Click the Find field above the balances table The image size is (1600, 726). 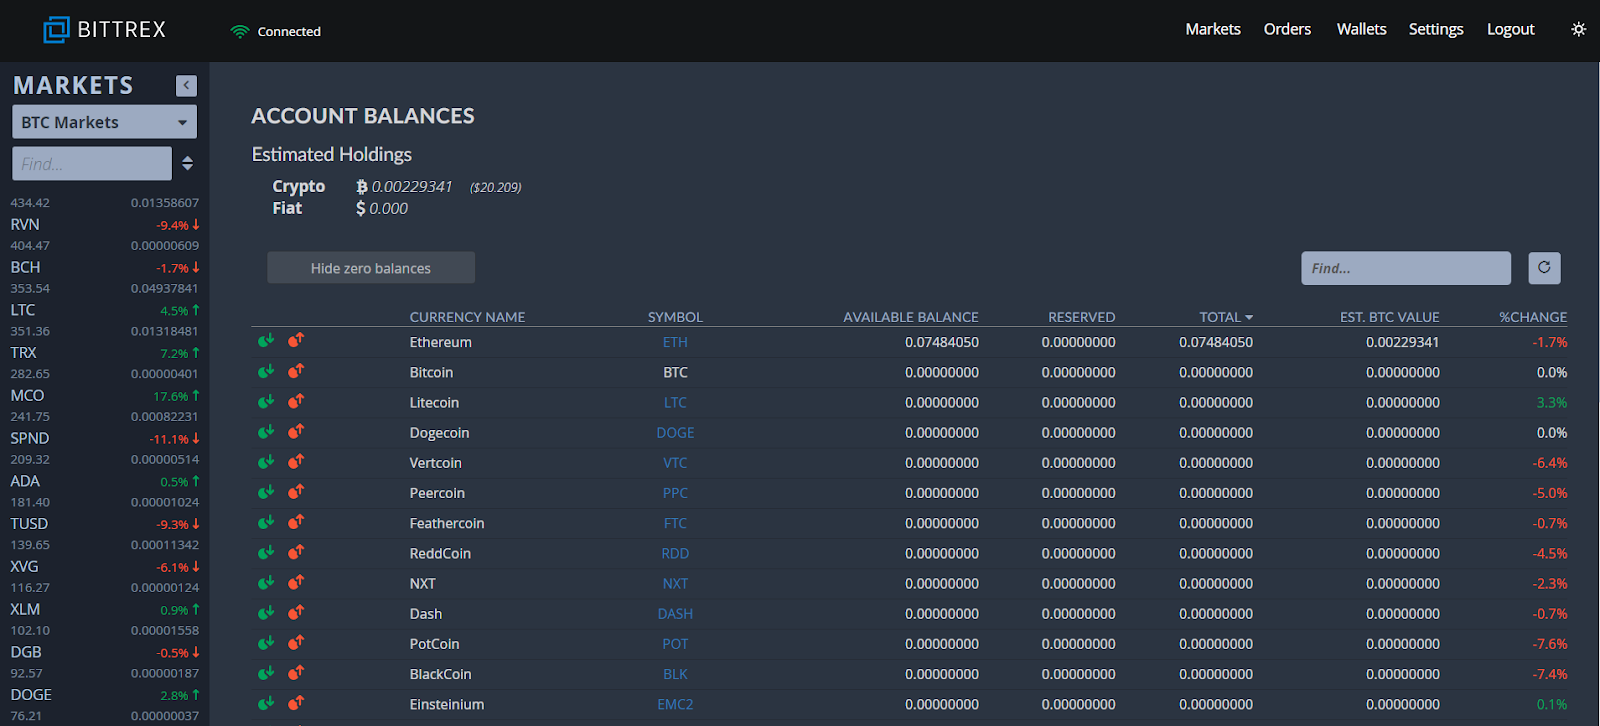tap(1406, 268)
